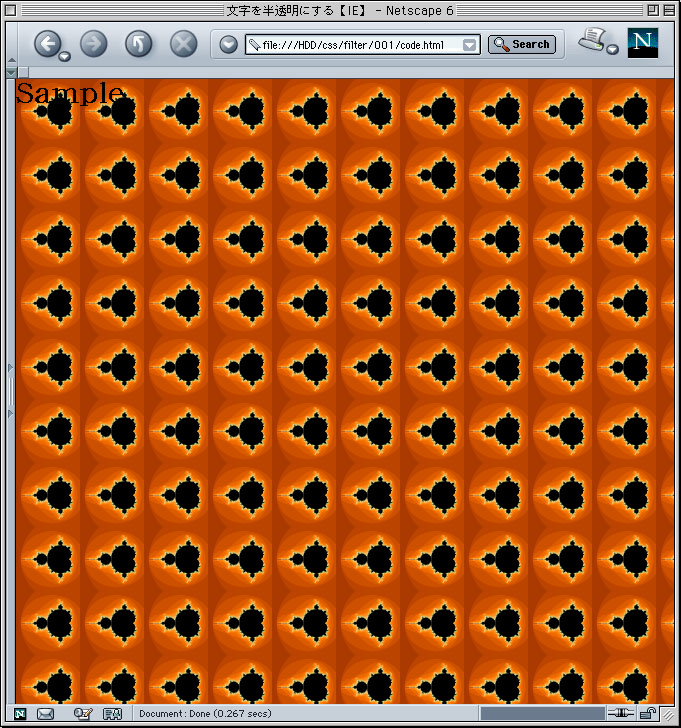Open Address Book from the status bar icon
Viewport: 681px width, 728px height.
point(112,714)
